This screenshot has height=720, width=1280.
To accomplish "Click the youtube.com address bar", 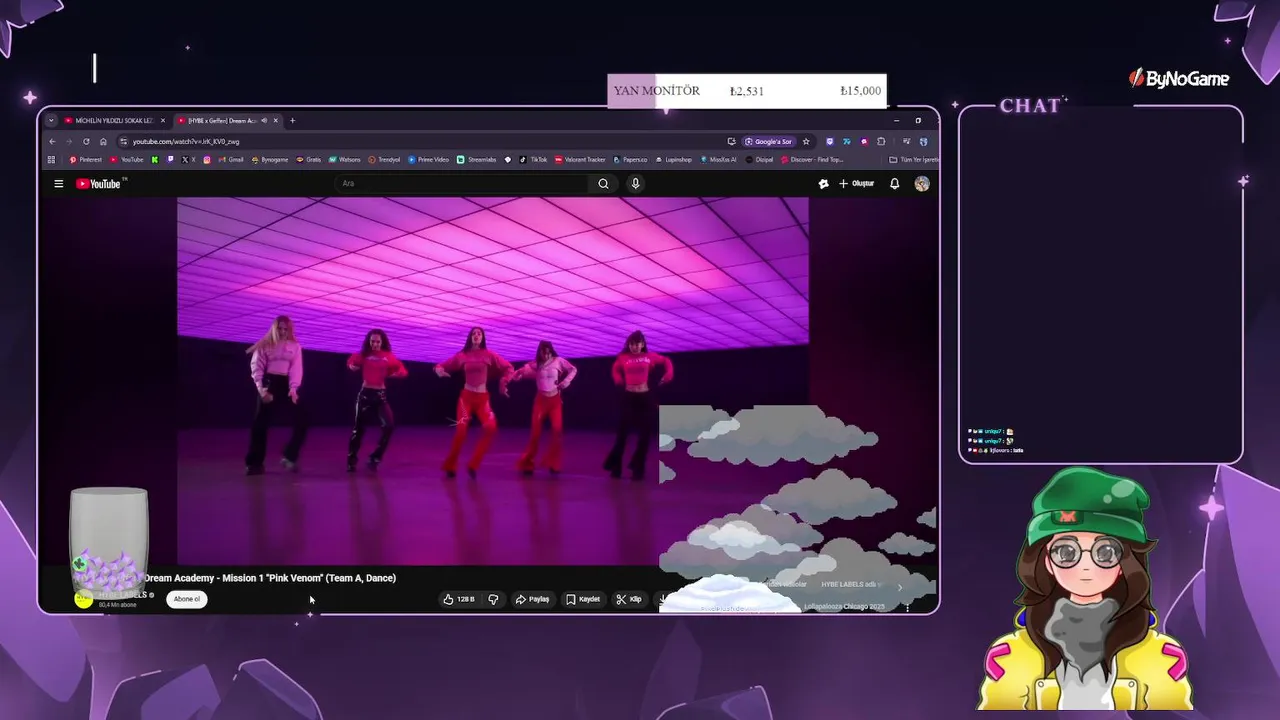I will pyautogui.click(x=420, y=142).
